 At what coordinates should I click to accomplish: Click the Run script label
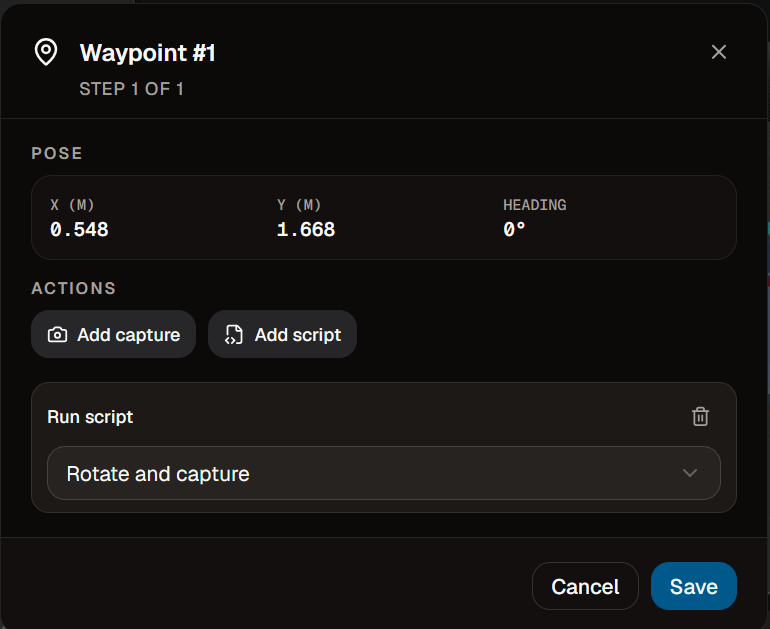[90, 417]
